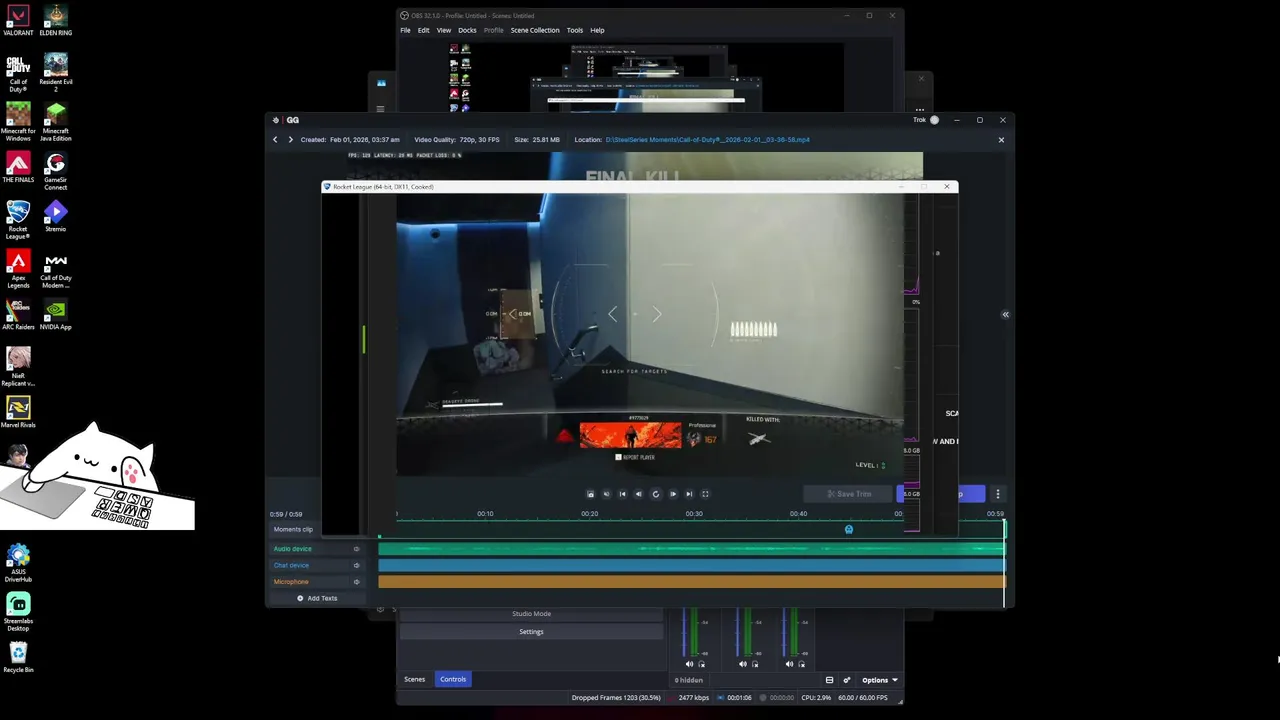Mute the Audio device track
Viewport: 1280px width, 720px height.
point(356,549)
